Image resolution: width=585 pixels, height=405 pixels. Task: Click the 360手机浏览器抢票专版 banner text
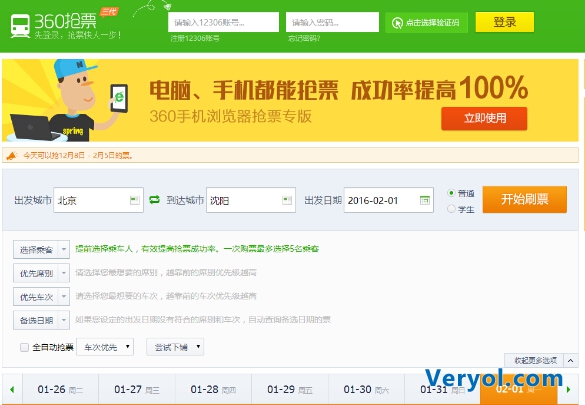[230, 116]
